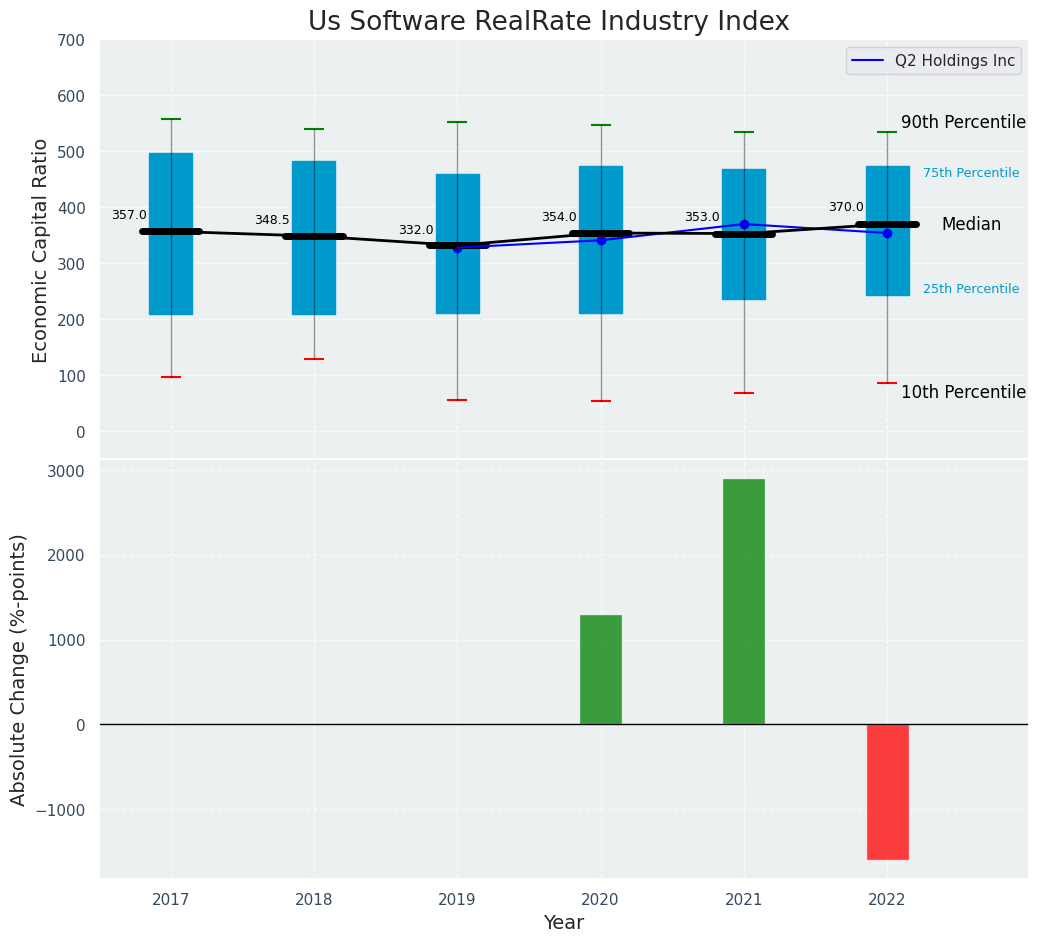Select the 75th Percentile label
The image size is (1039, 942).
pyautogui.click(x=970, y=173)
